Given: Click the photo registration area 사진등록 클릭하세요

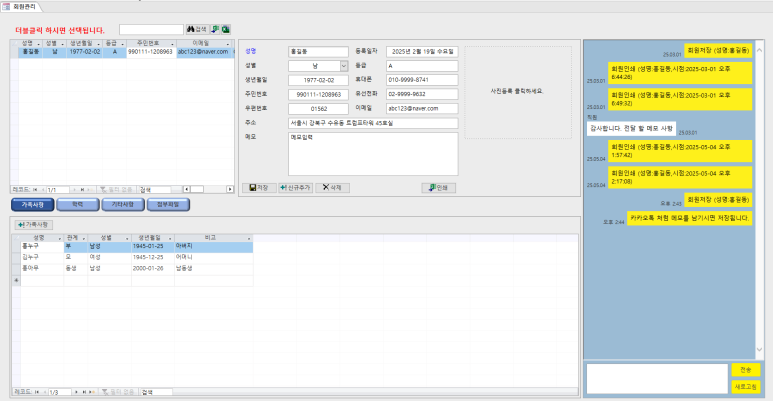Looking at the screenshot, I should coord(518,91).
